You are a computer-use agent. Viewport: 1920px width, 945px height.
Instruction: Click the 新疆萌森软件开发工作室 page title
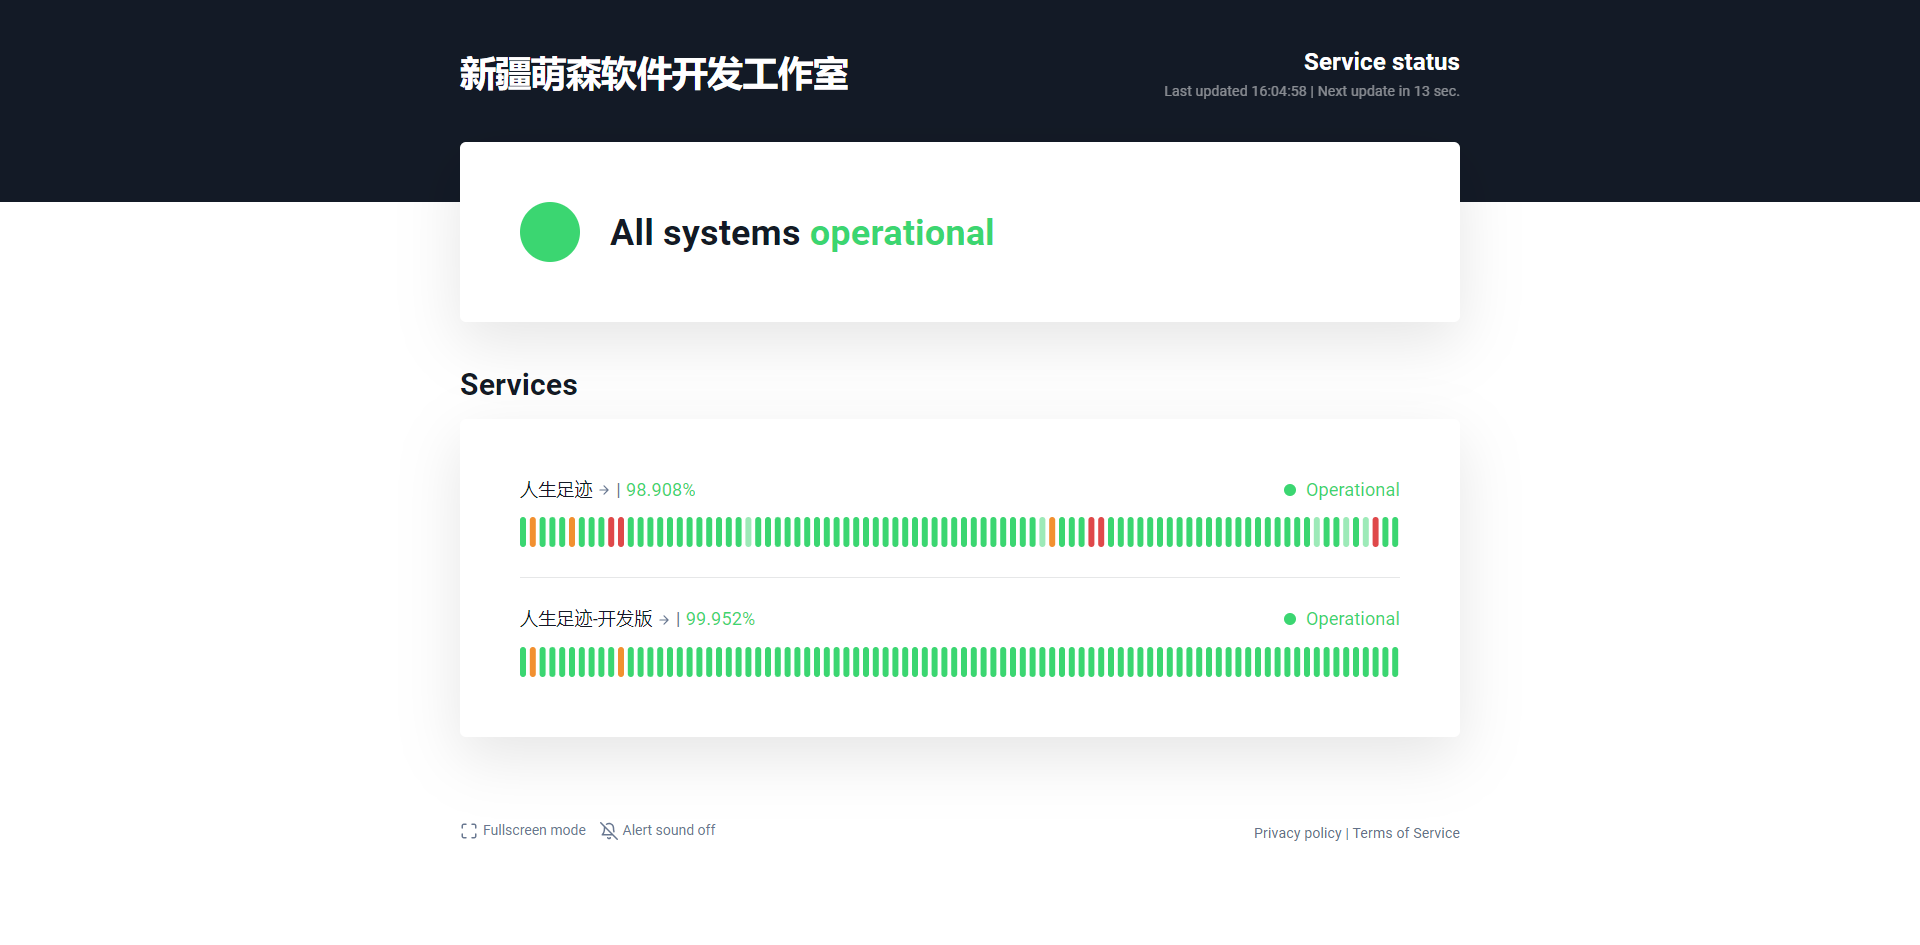coord(654,74)
